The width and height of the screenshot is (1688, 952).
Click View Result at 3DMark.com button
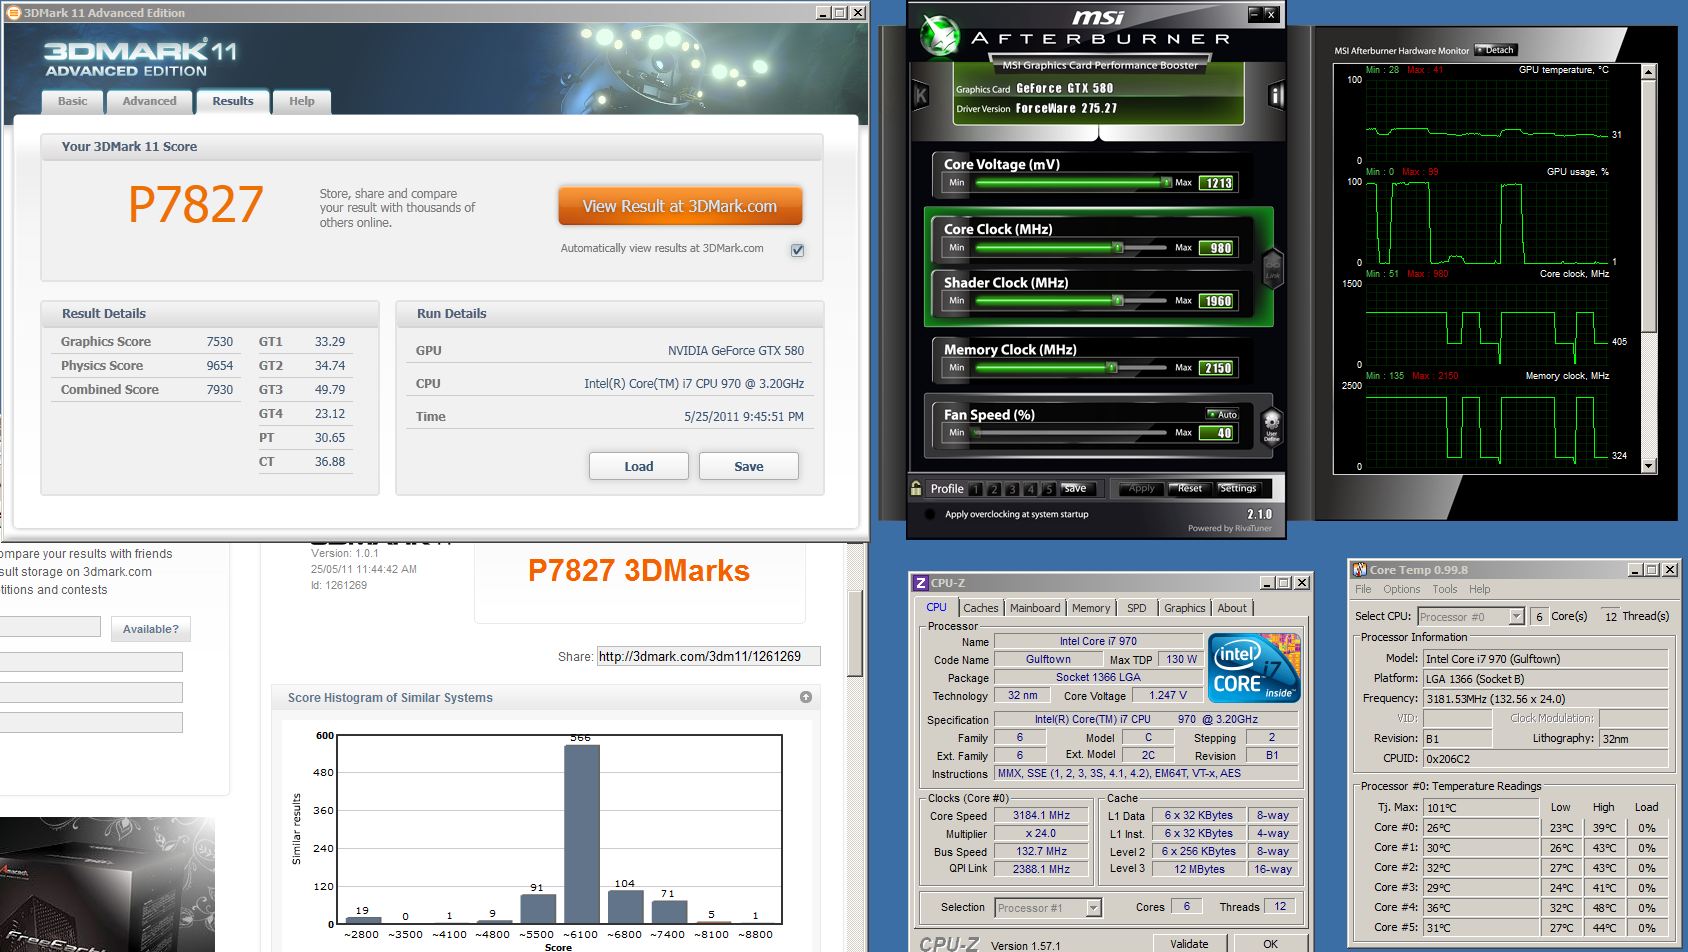pos(680,206)
